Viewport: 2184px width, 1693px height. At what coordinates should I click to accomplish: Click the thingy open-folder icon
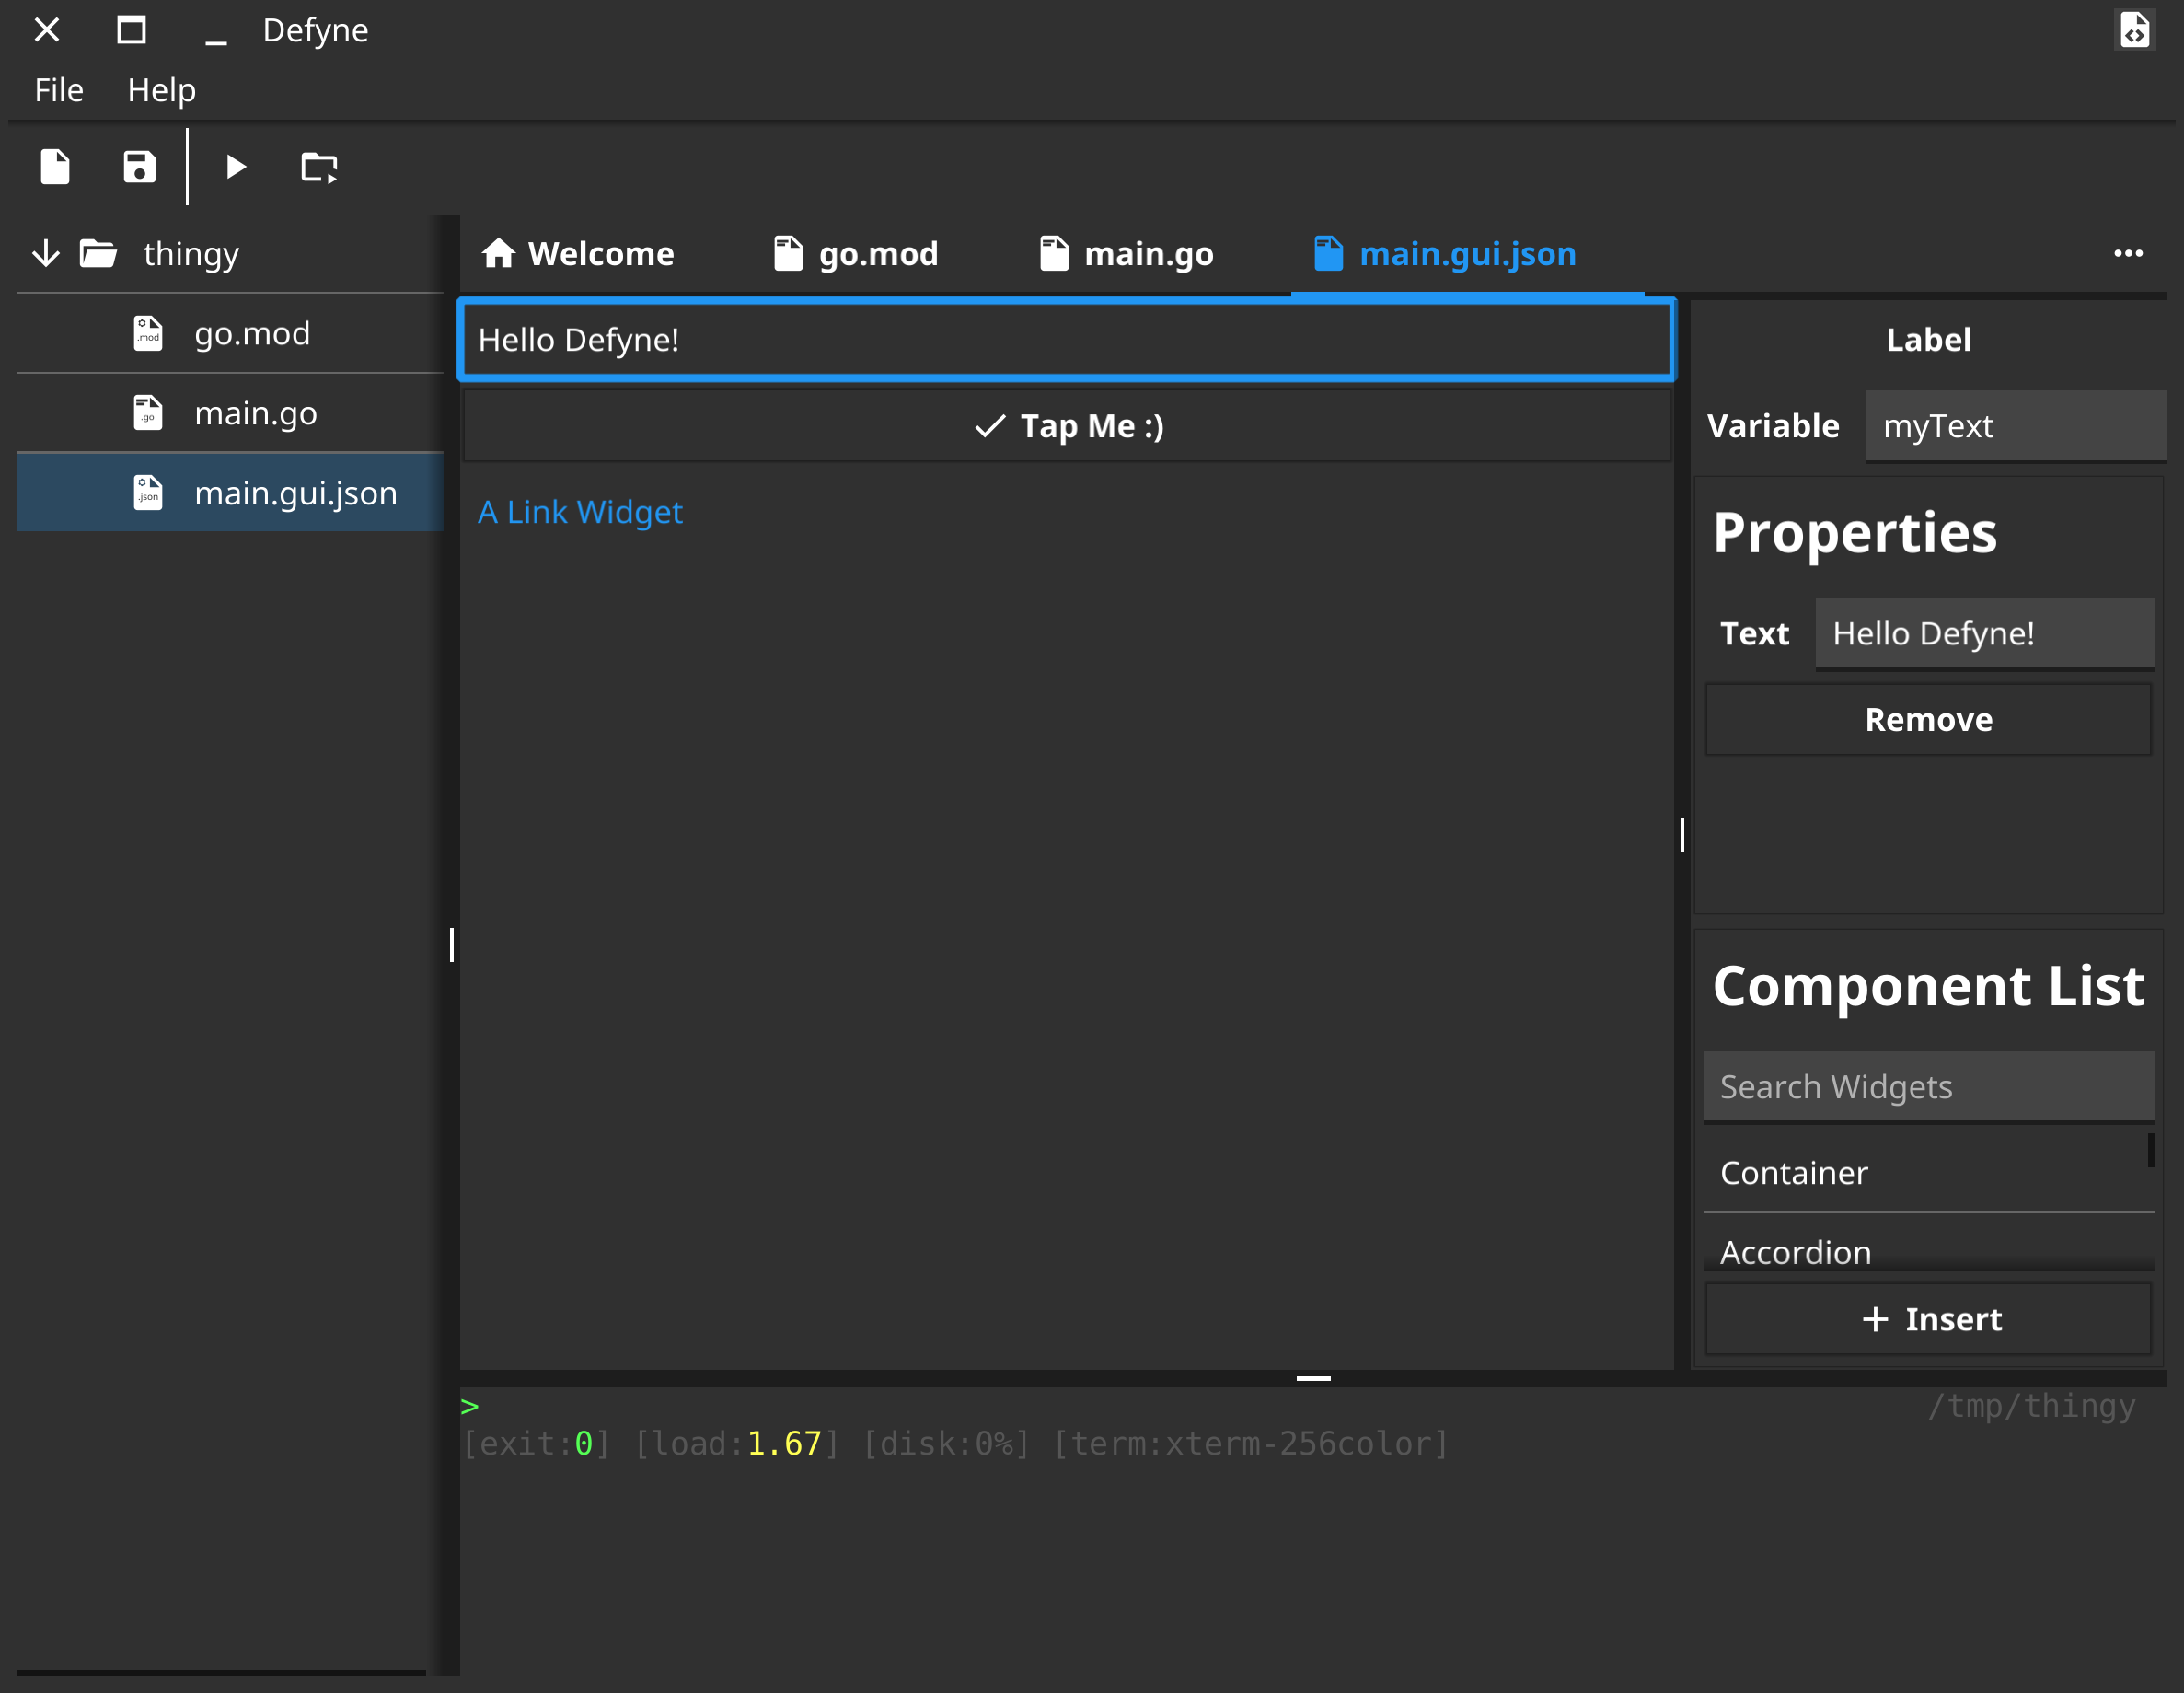(x=98, y=254)
